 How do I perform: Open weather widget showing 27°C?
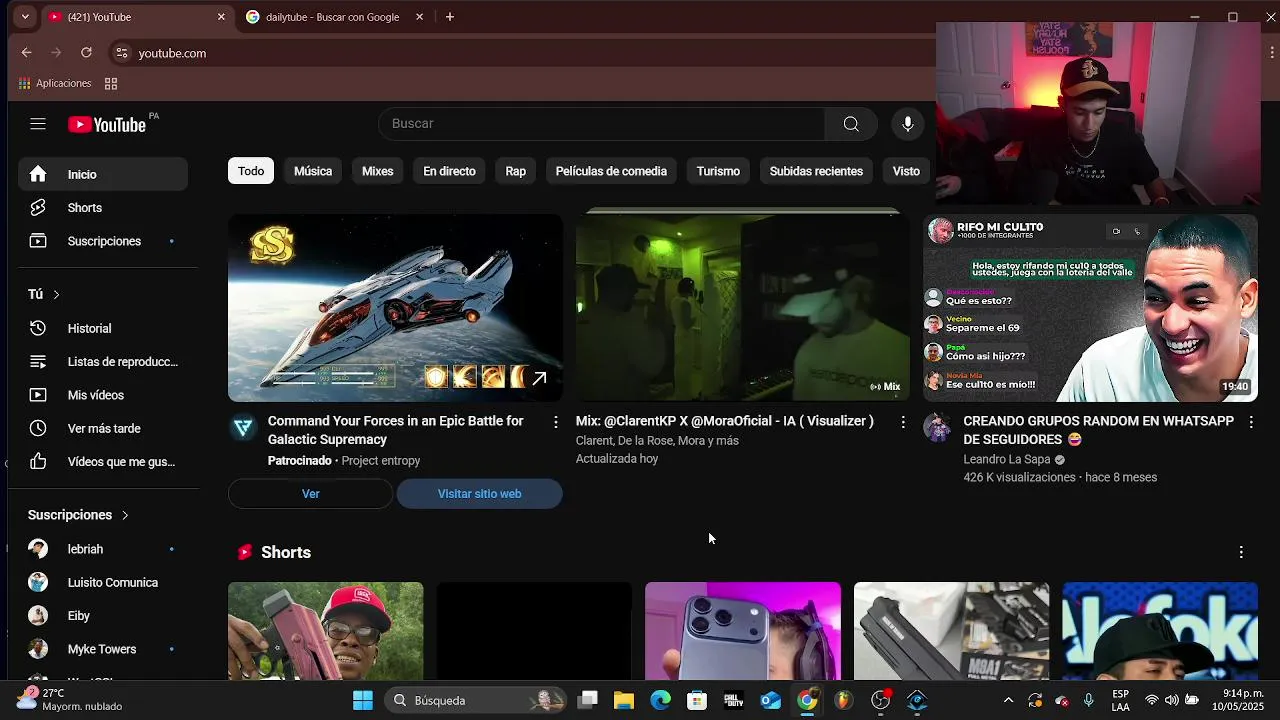click(70, 700)
